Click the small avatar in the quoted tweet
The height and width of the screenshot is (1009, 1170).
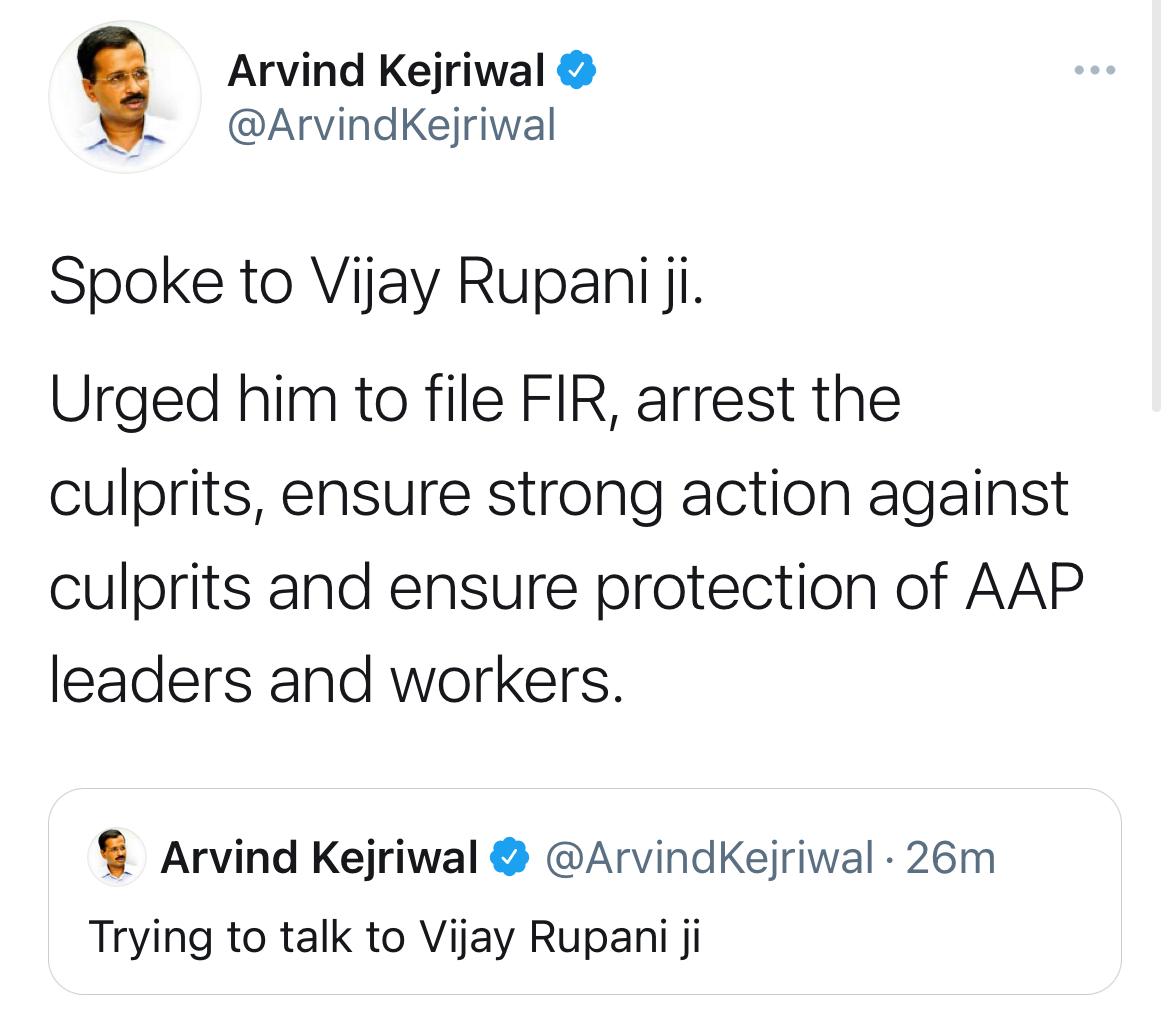[x=117, y=857]
